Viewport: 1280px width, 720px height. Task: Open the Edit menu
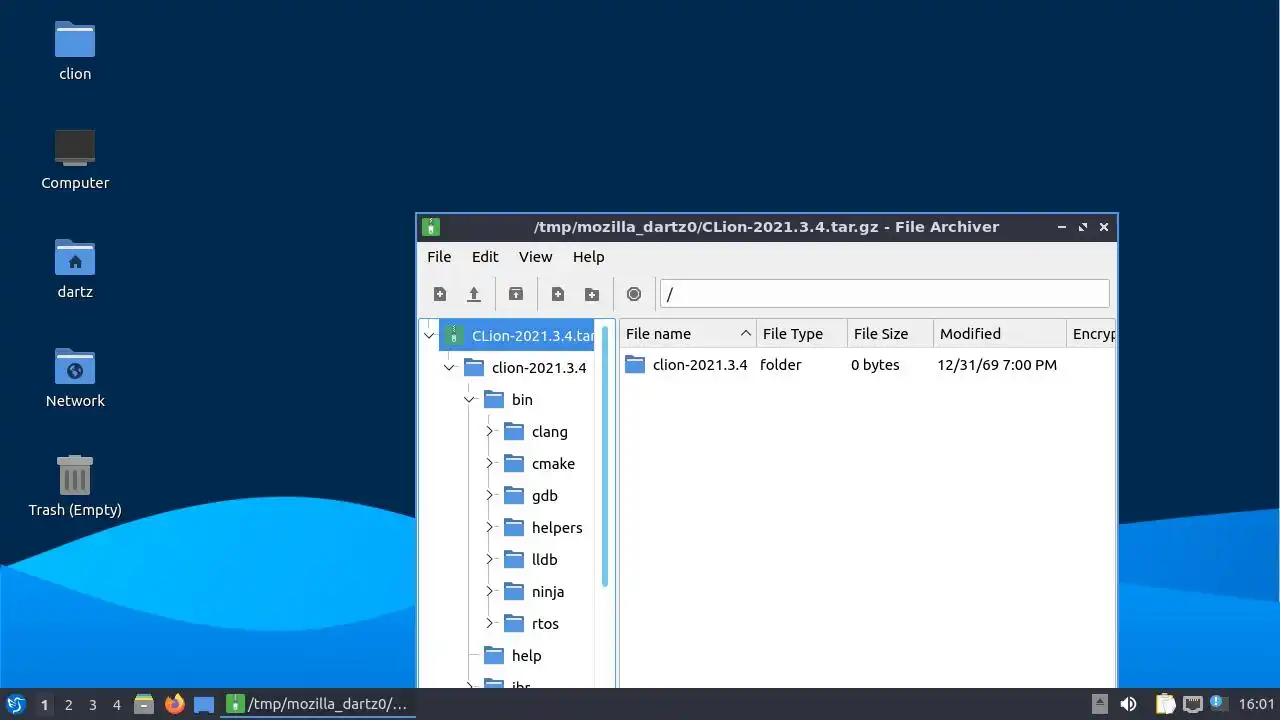485,257
